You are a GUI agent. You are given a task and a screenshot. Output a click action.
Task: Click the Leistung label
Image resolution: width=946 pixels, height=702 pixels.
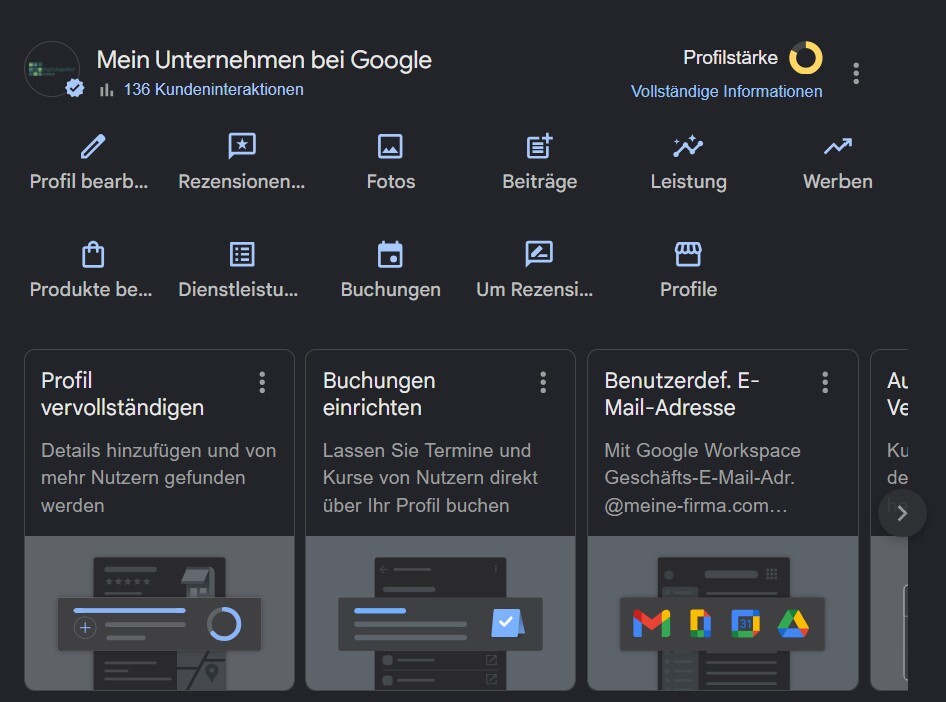tap(688, 182)
